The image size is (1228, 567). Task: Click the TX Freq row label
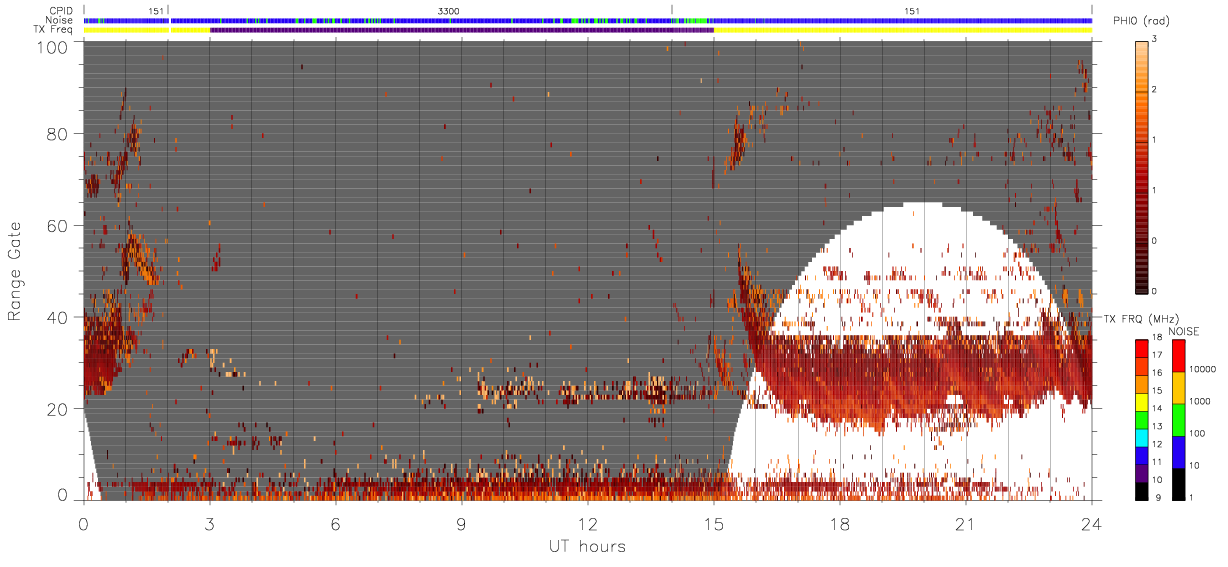pyautogui.click(x=54, y=30)
